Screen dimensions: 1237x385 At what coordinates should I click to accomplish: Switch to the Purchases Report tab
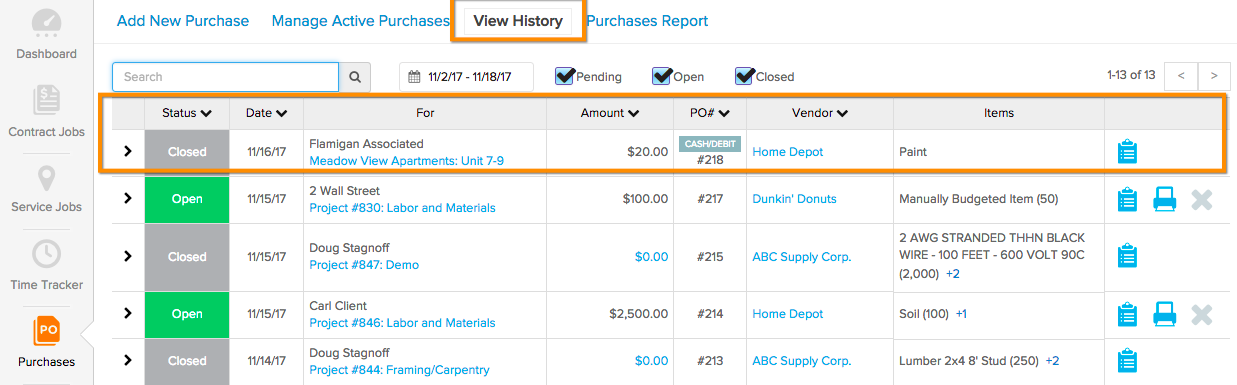(x=647, y=21)
